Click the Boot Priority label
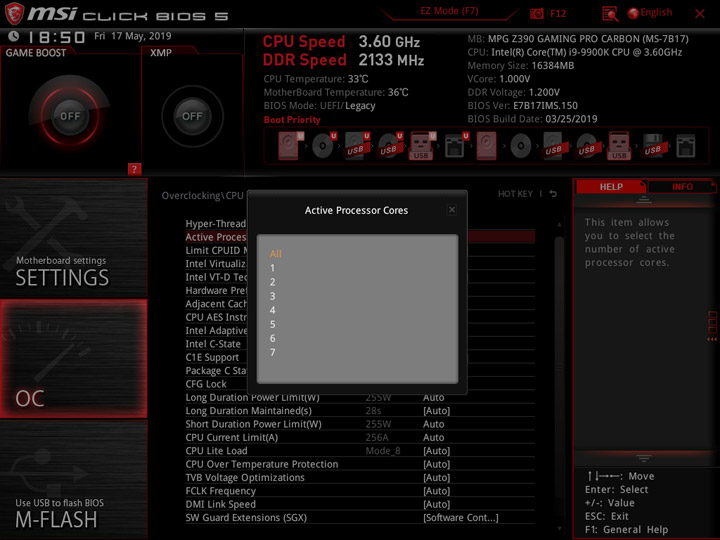Image resolution: width=720 pixels, height=540 pixels. pyautogui.click(x=292, y=120)
